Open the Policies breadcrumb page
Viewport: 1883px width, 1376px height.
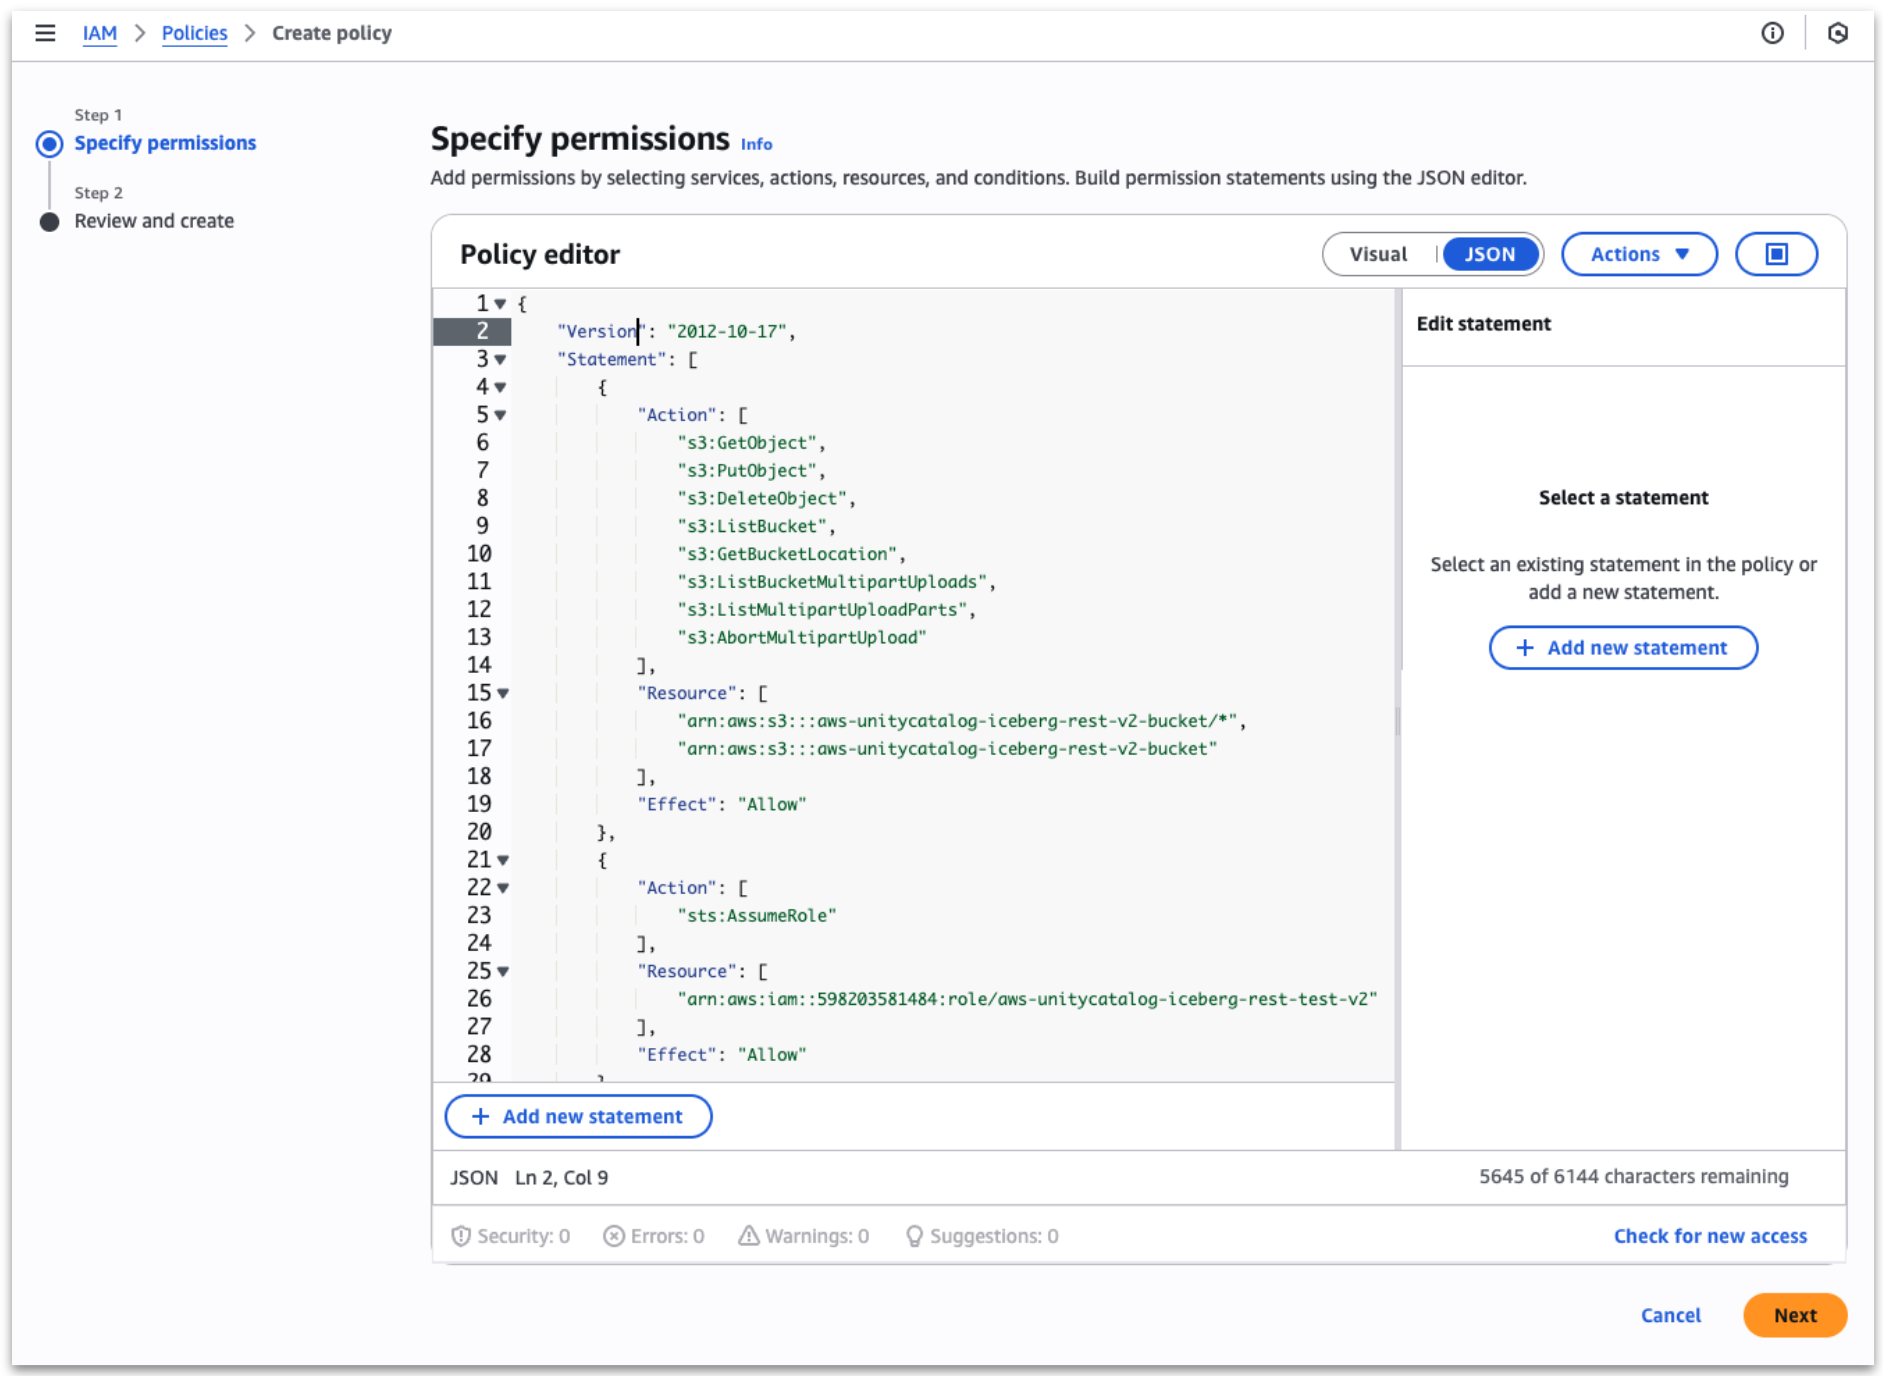click(194, 32)
